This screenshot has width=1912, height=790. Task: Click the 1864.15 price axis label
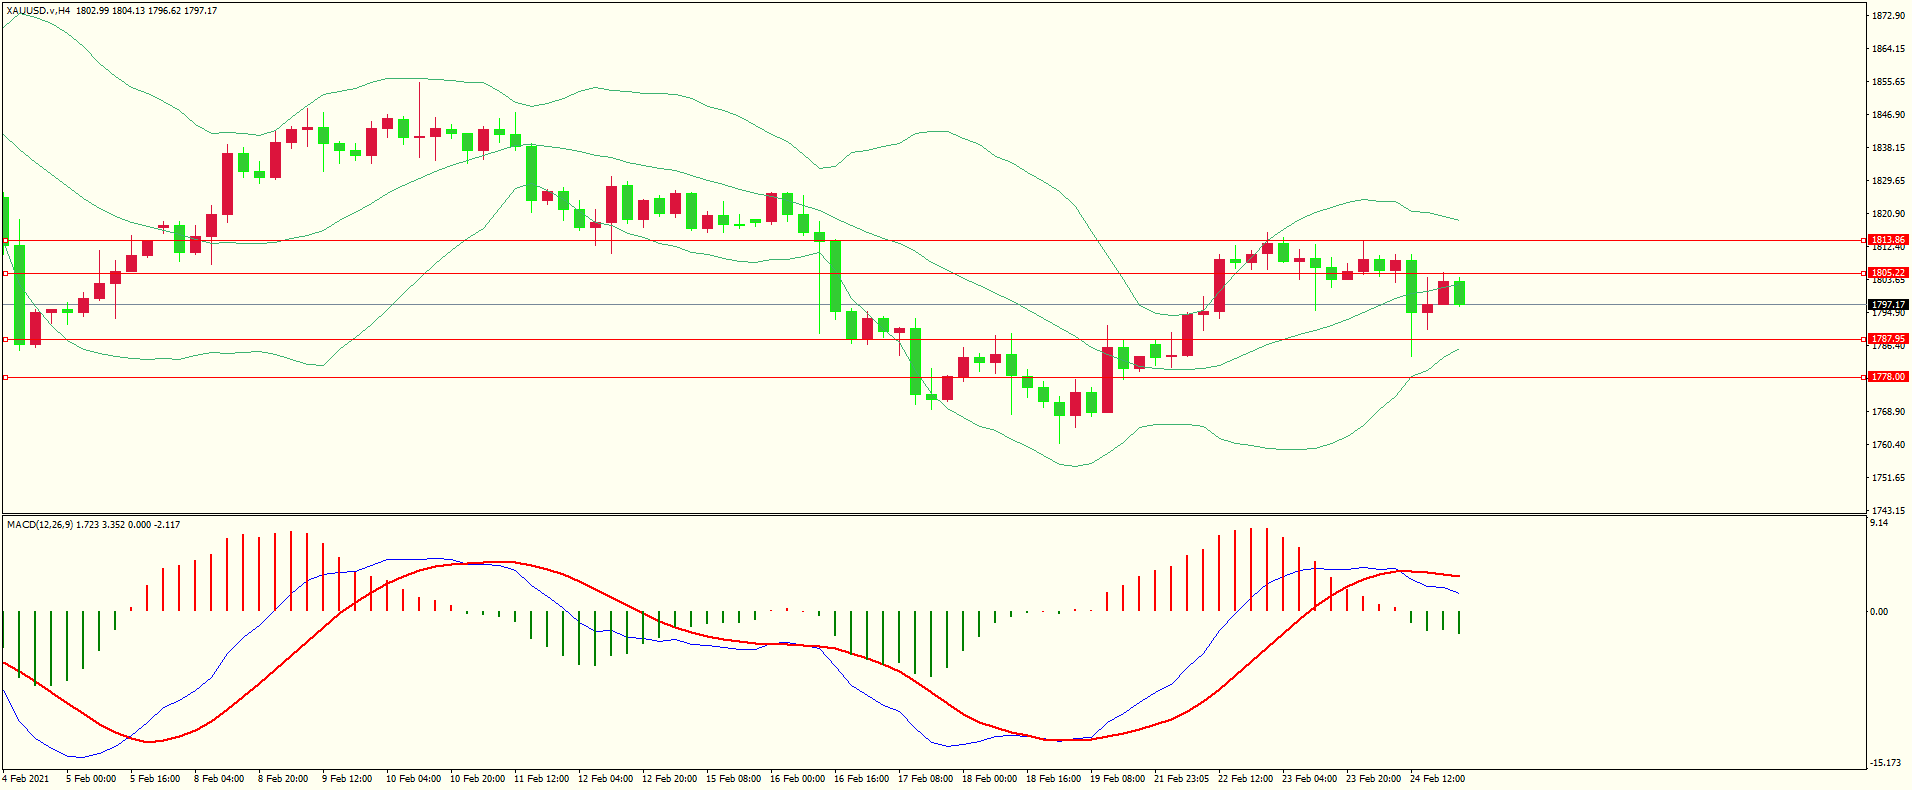point(1888,49)
